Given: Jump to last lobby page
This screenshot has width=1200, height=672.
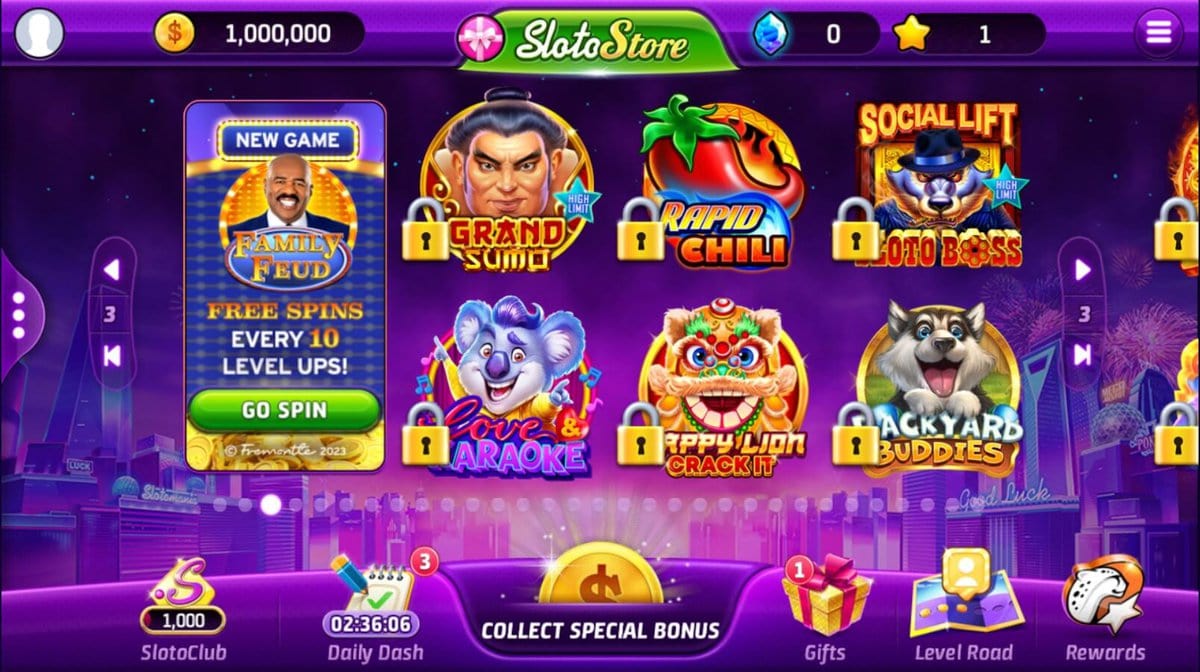Looking at the screenshot, I should pos(1081,354).
